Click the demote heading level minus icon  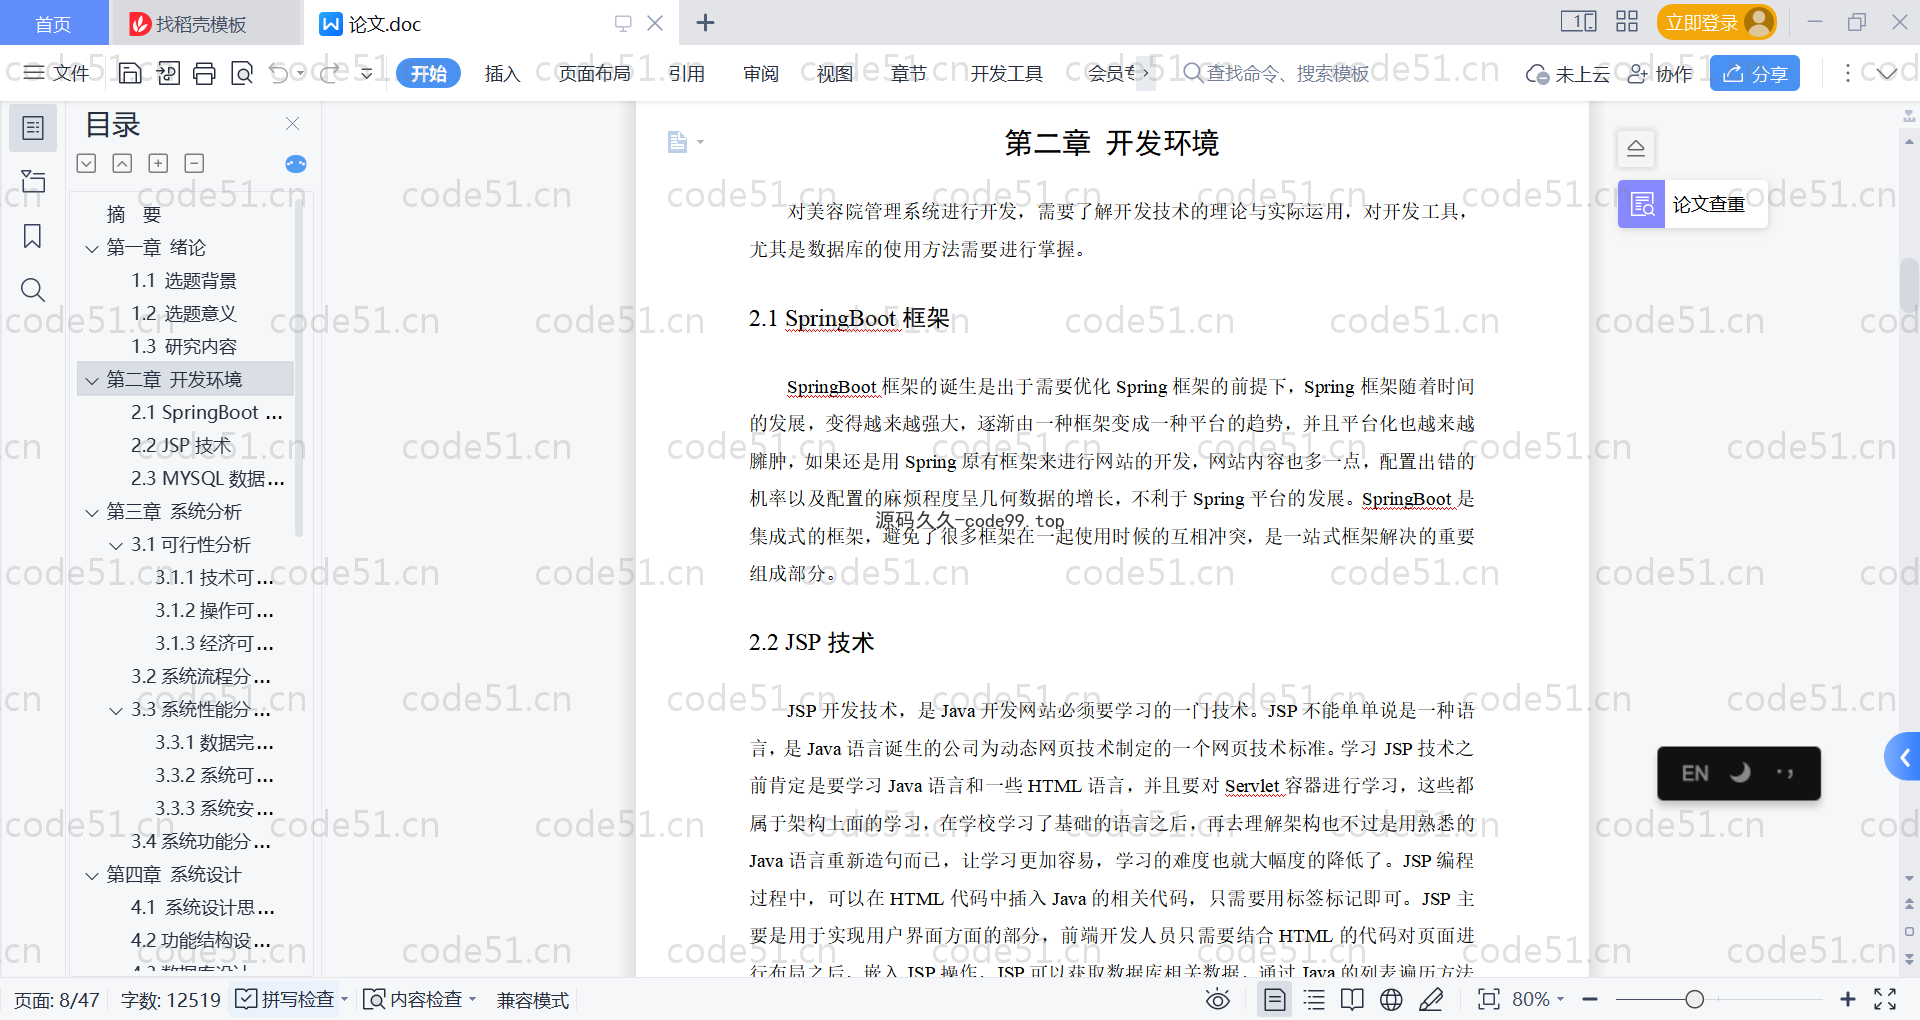[194, 163]
